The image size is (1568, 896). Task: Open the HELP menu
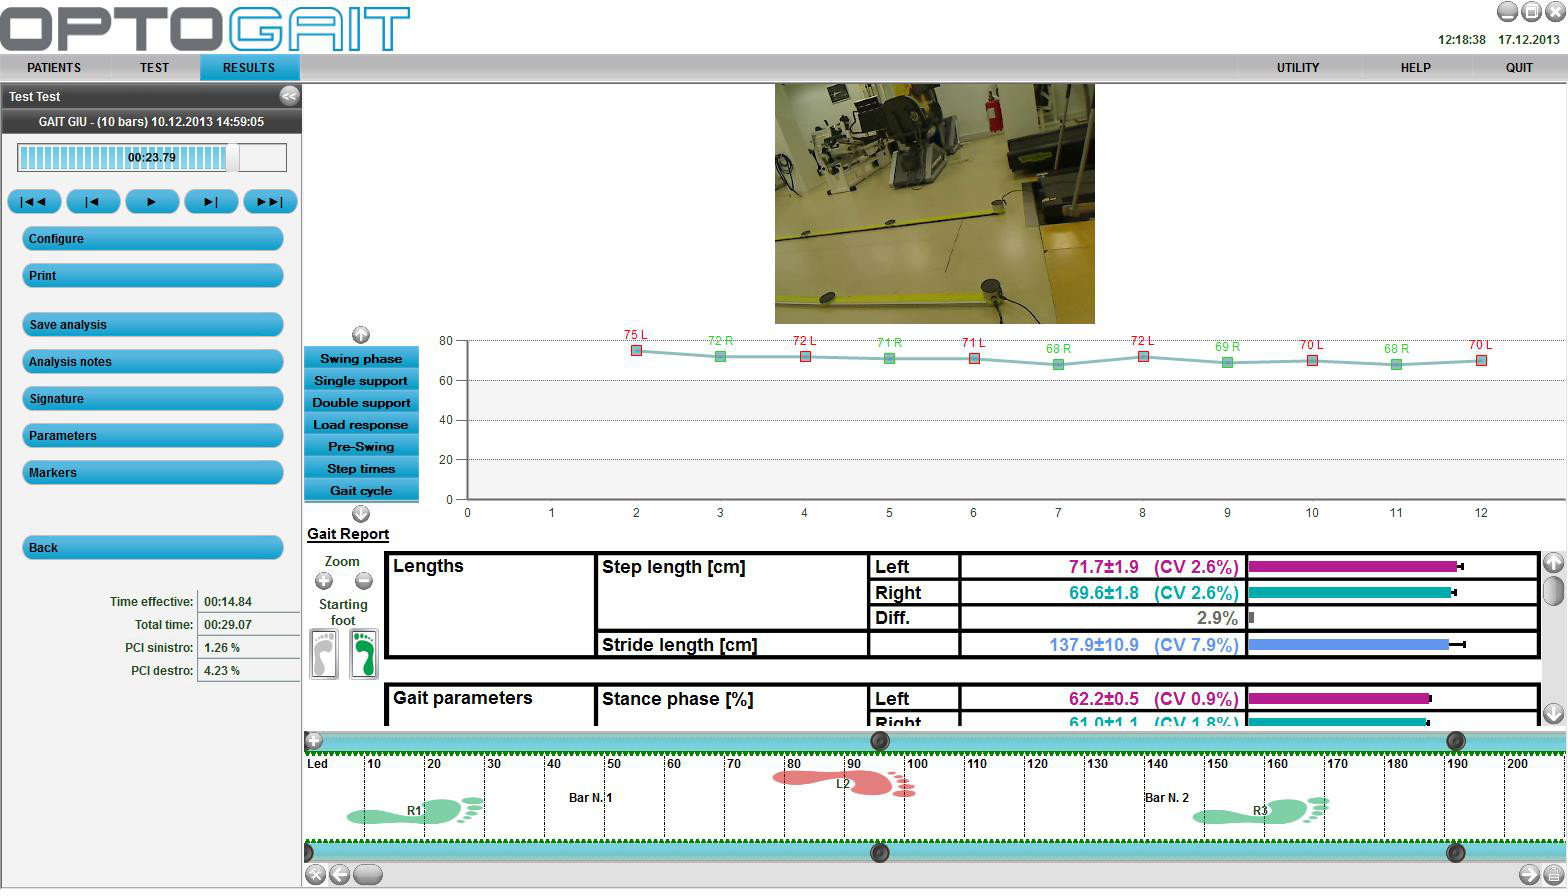[1415, 68]
